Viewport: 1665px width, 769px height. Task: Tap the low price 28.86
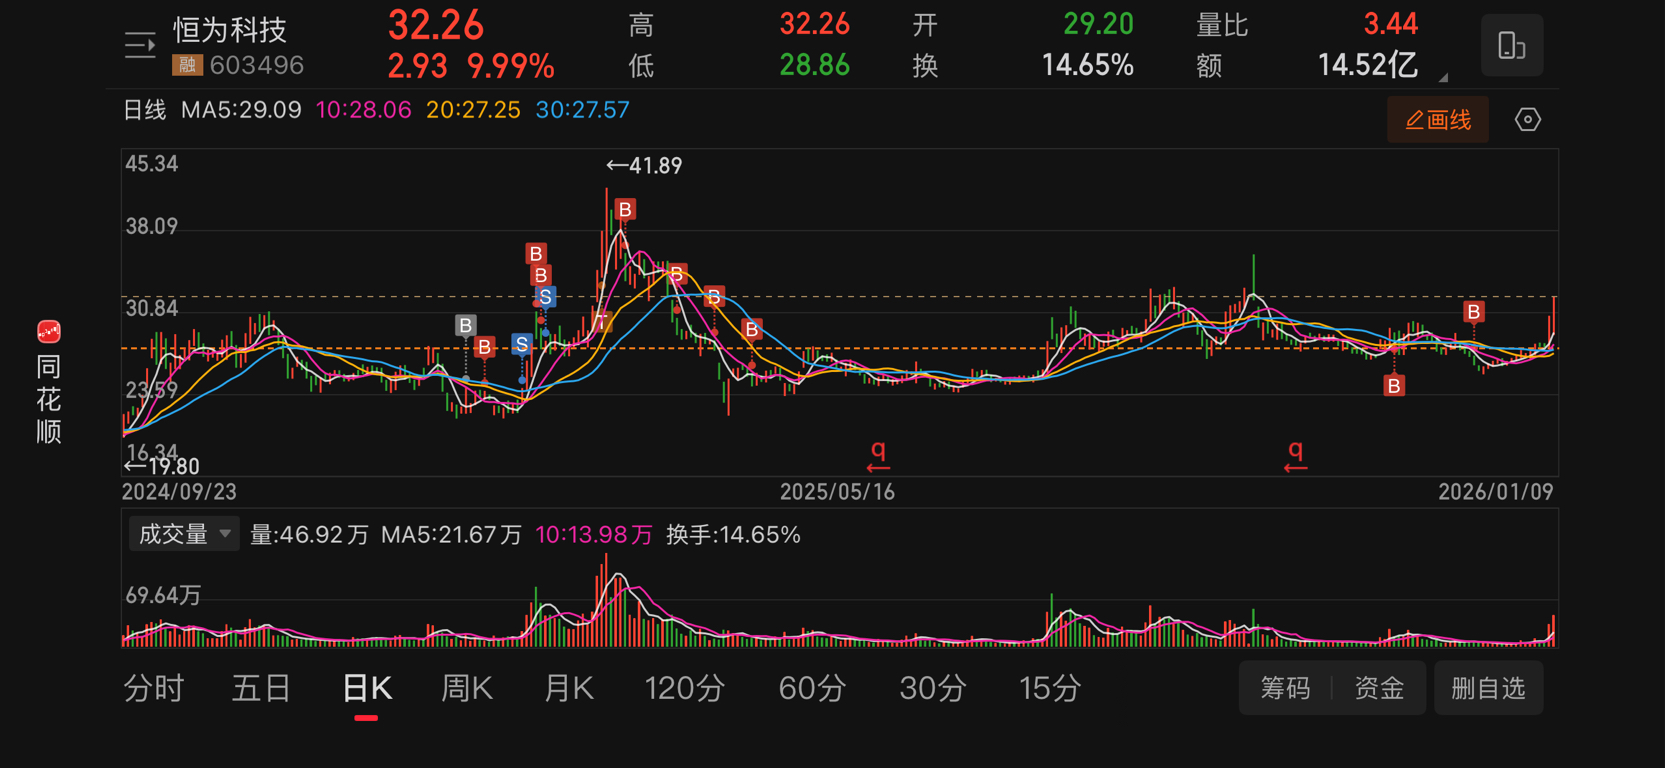click(x=815, y=66)
